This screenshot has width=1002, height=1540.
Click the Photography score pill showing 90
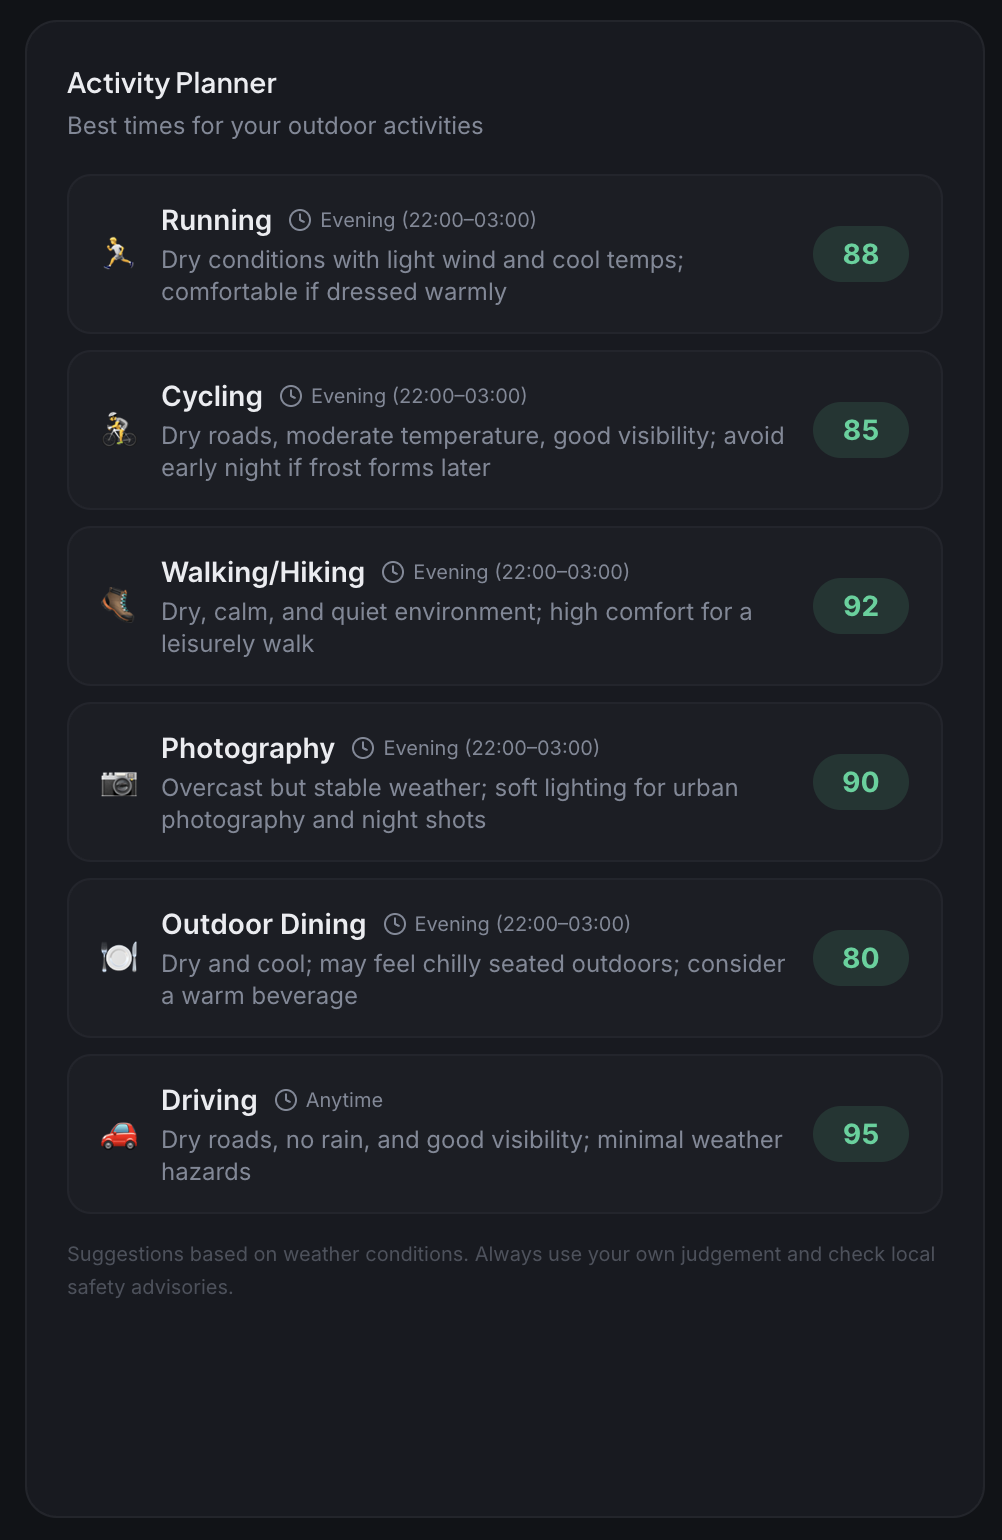point(860,782)
